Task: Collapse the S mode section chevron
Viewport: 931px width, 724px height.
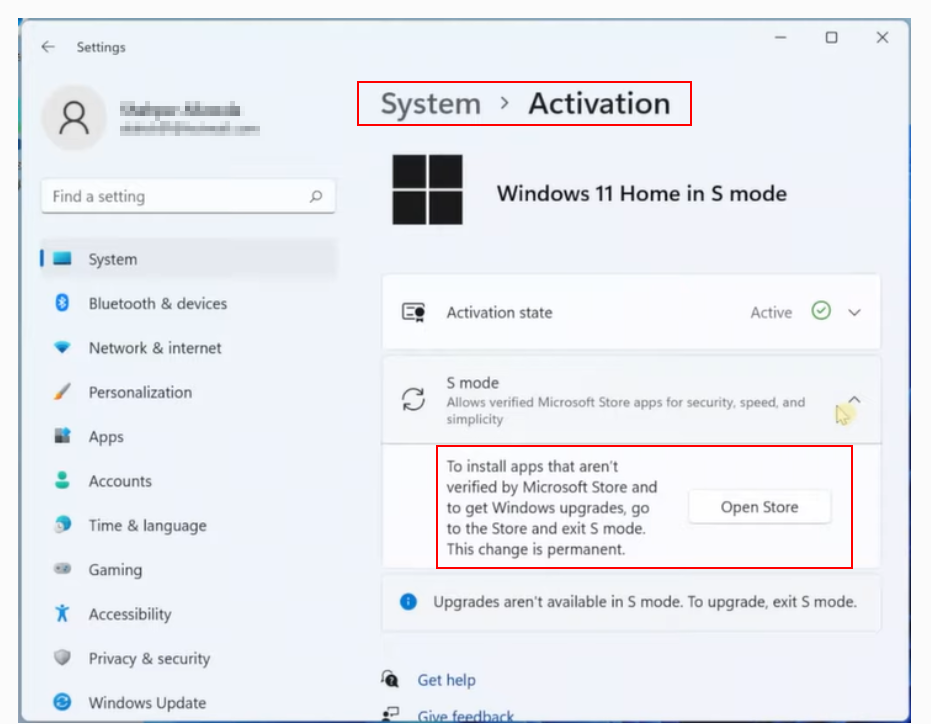Action: click(854, 399)
